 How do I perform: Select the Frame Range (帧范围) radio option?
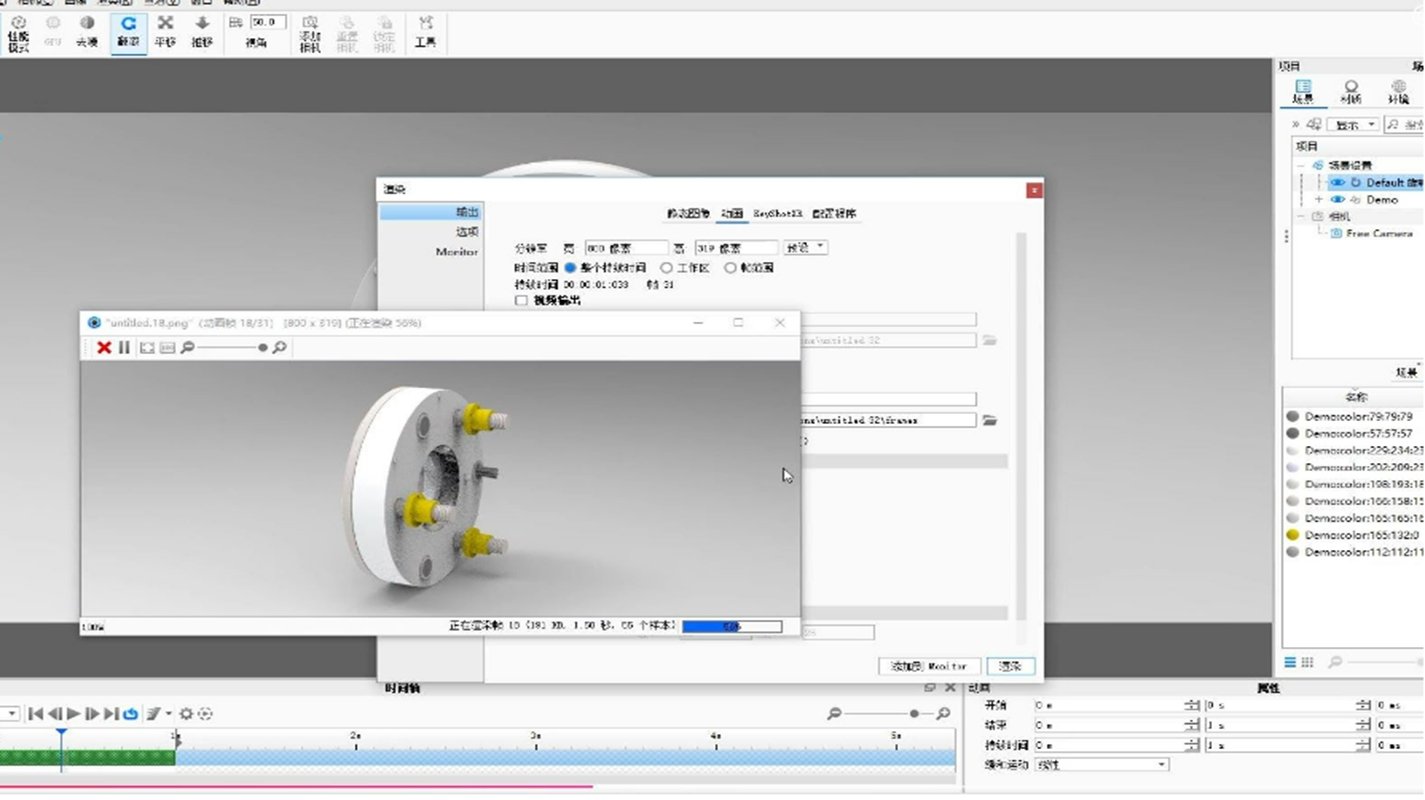click(x=730, y=268)
